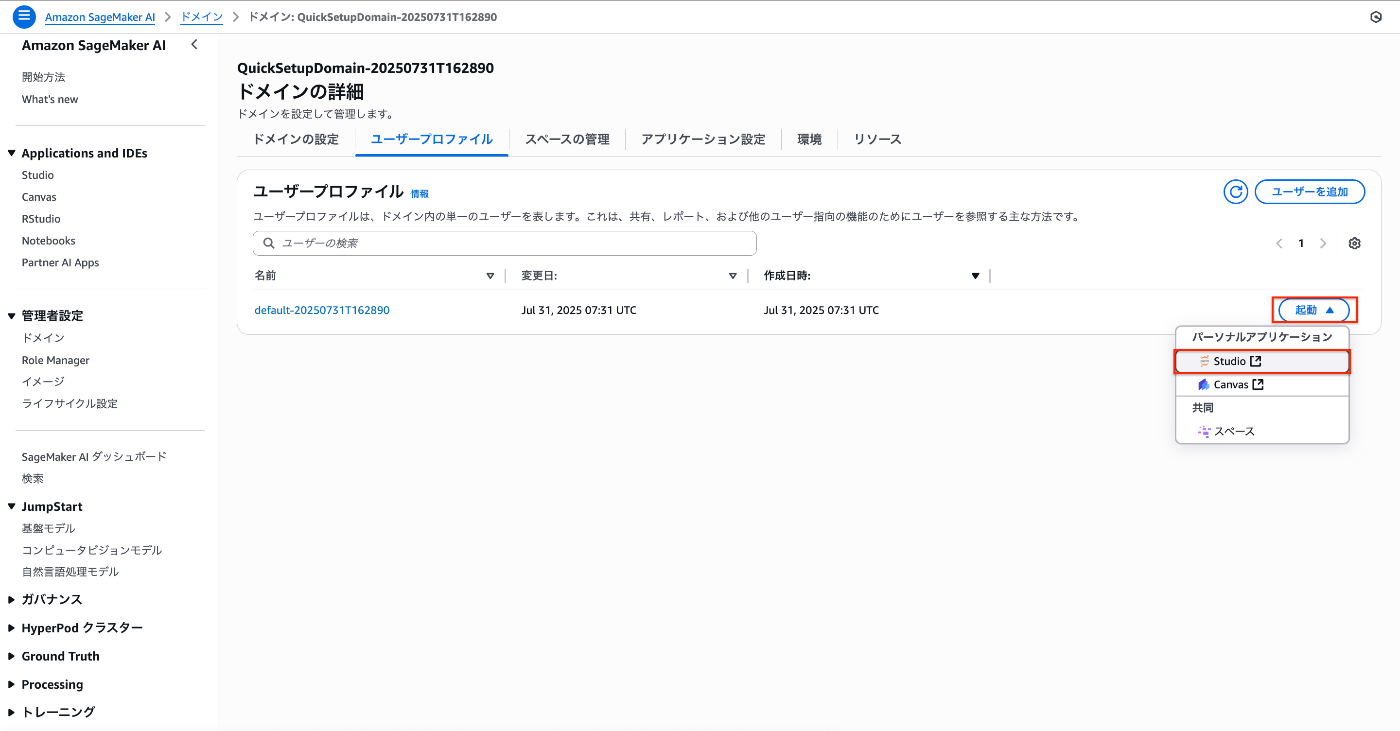Expand Ground Truth section
This screenshot has width=1400, height=731.
12,657
